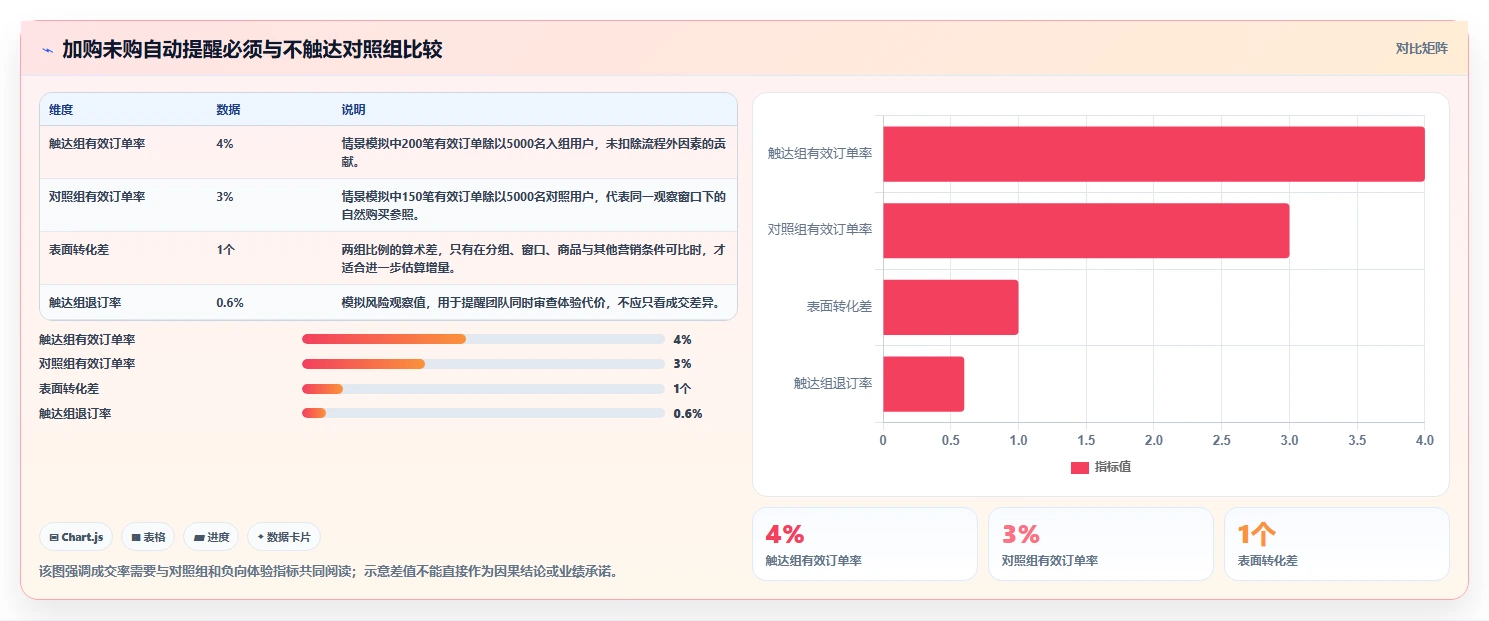This screenshot has width=1489, height=621.
Task: Click the 进度 tag chip
Action: click(x=211, y=537)
